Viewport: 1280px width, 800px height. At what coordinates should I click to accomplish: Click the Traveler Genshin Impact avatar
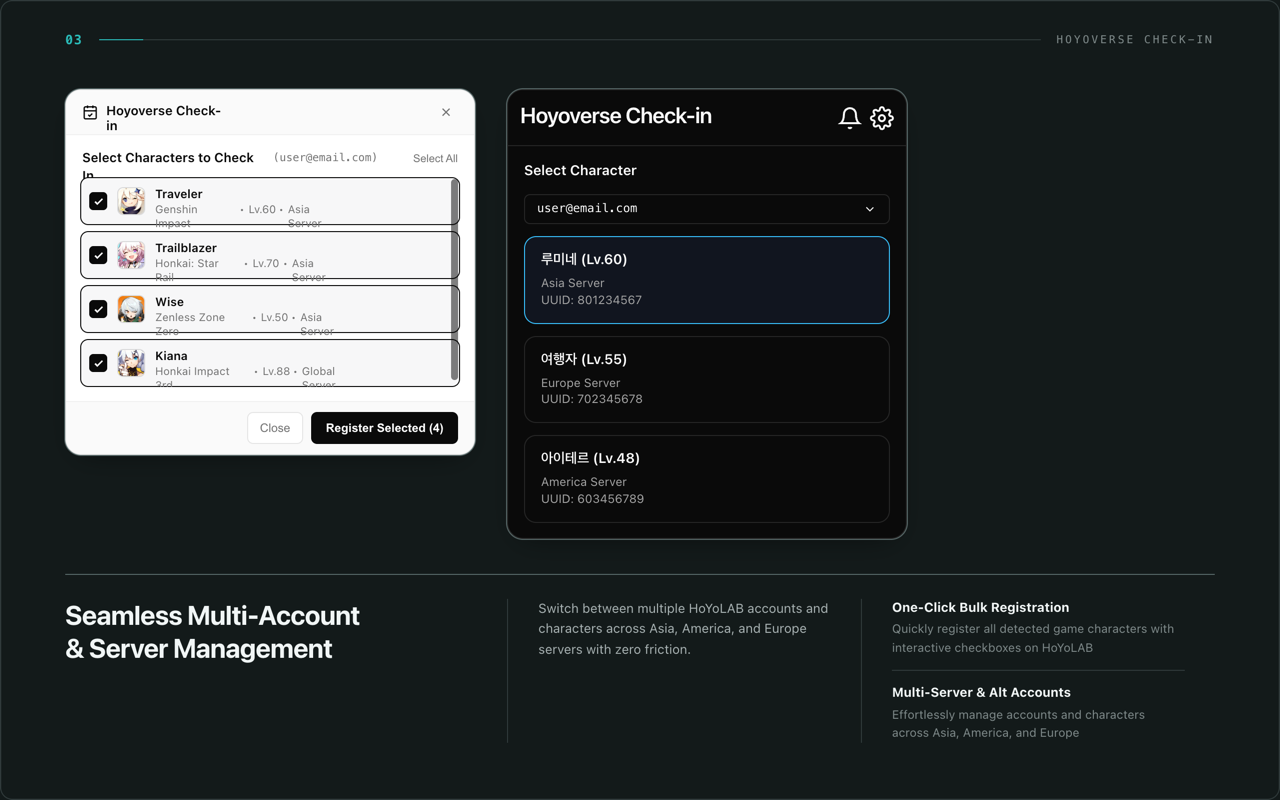coord(131,201)
